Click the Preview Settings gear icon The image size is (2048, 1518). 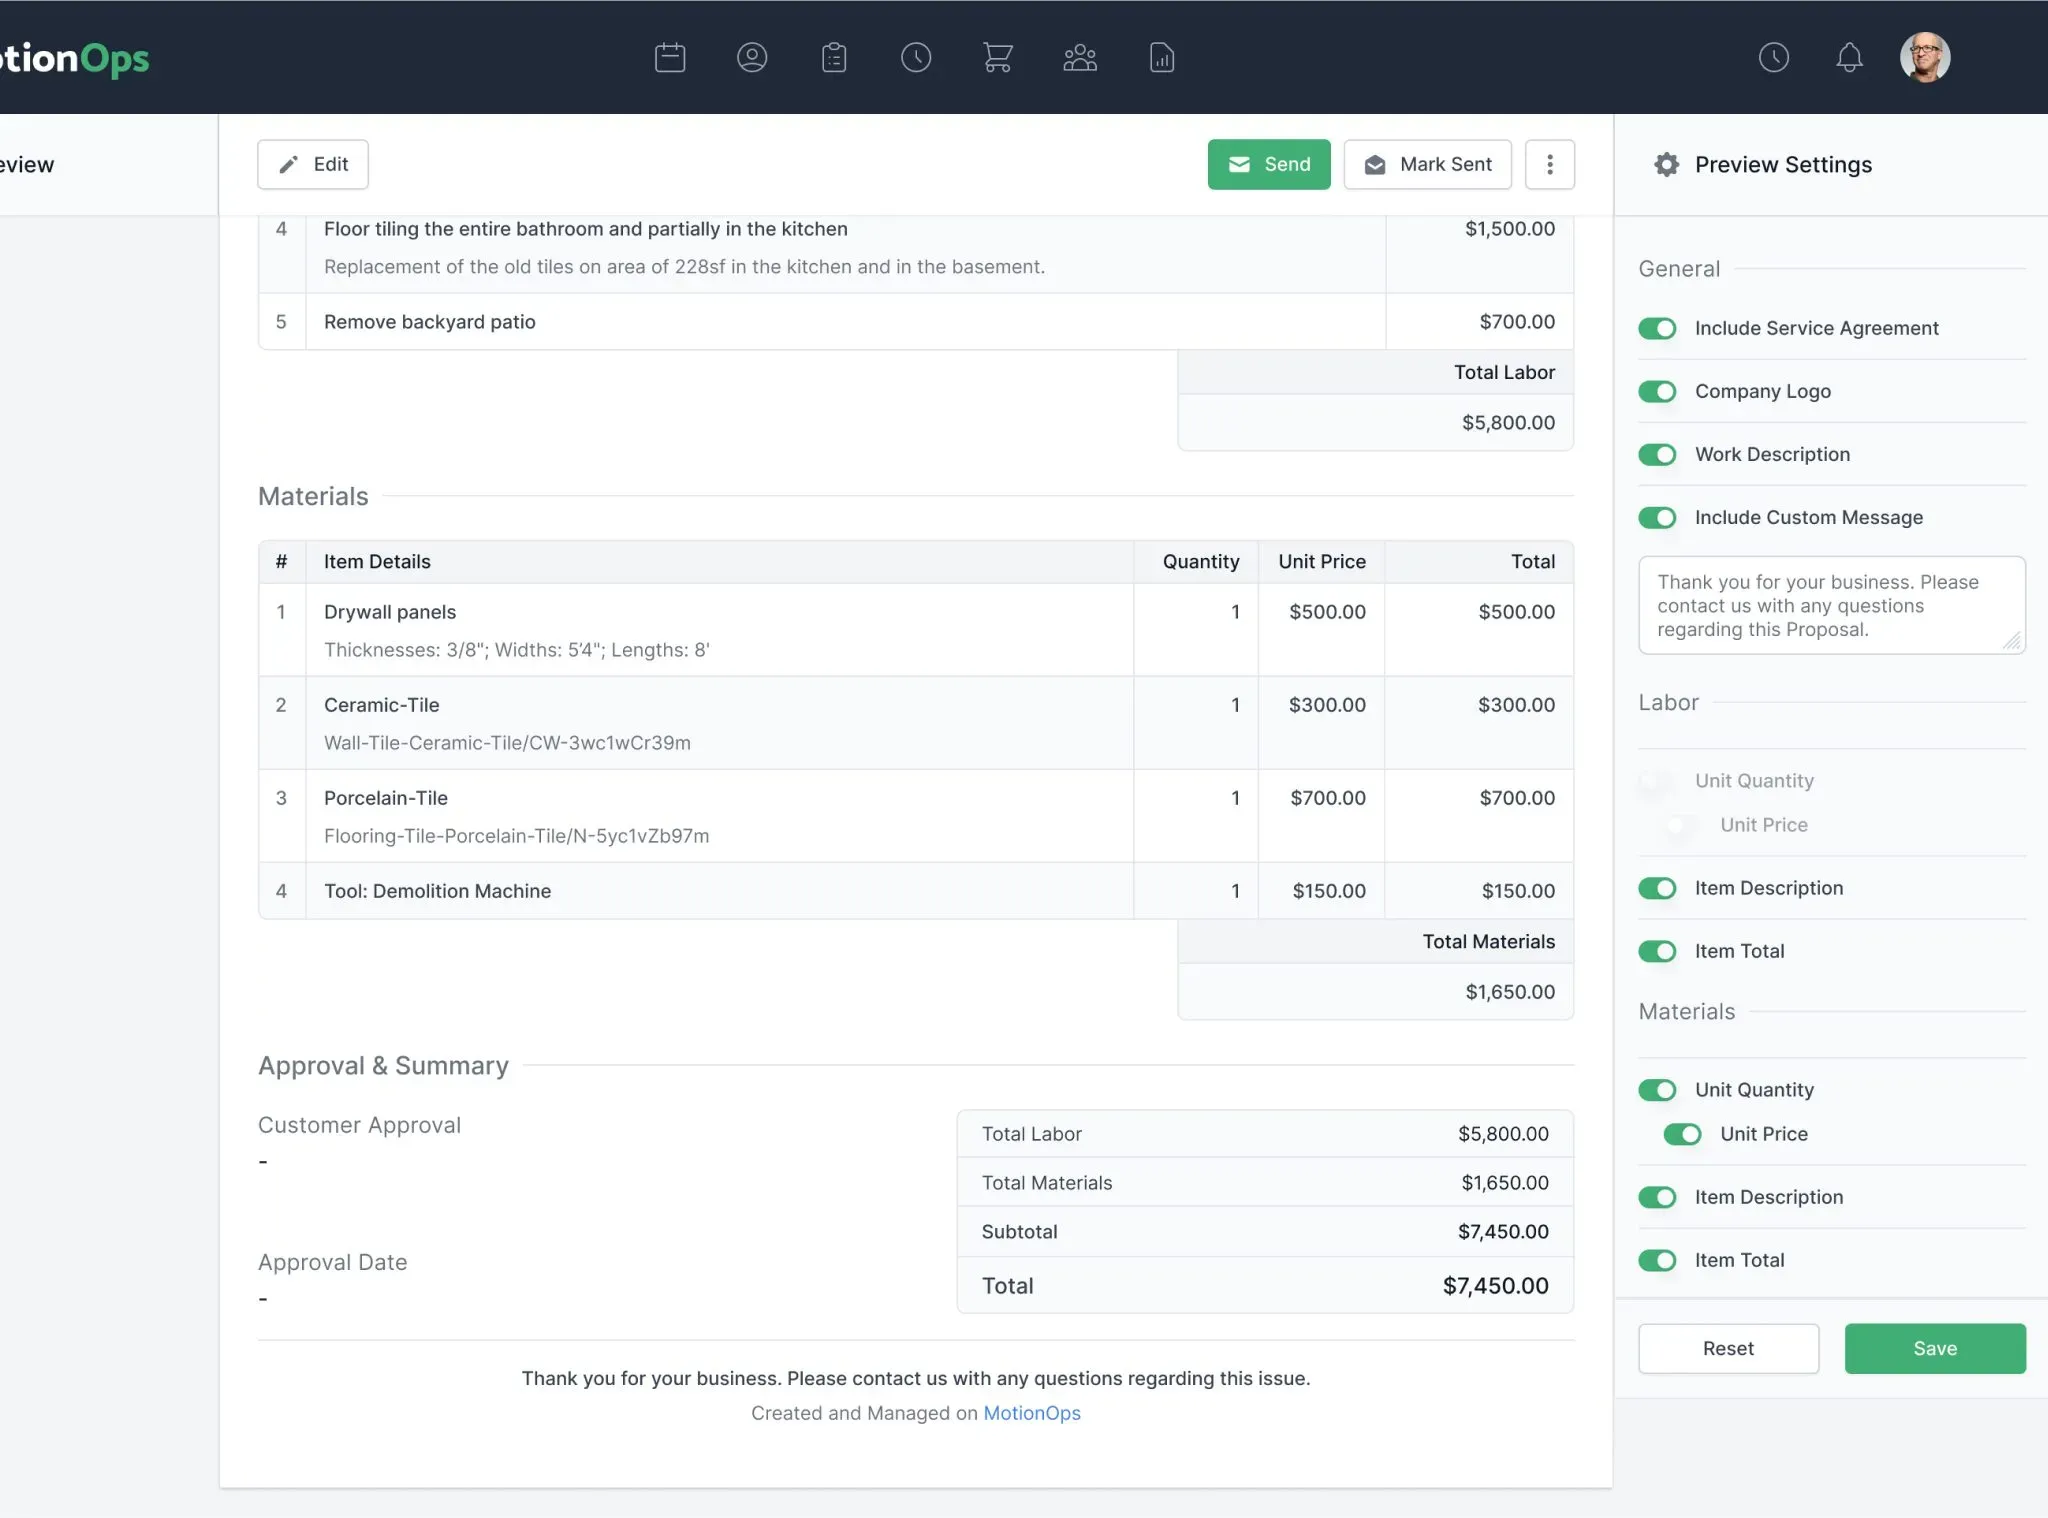pos(1667,164)
